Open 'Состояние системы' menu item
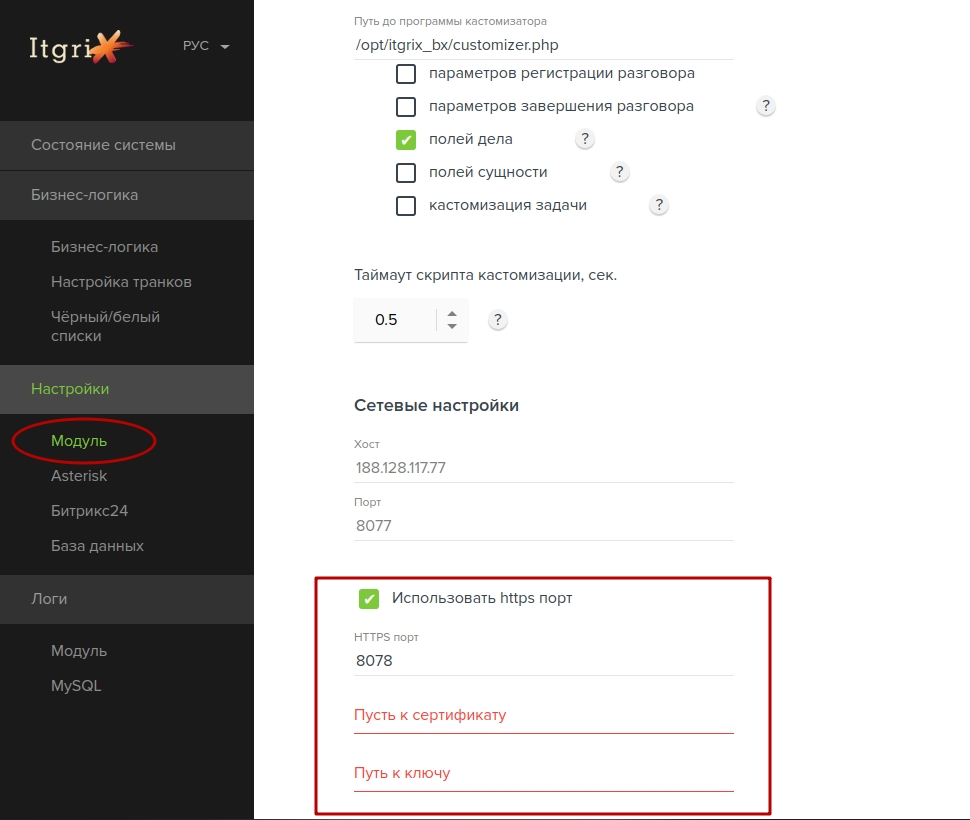The height and width of the screenshot is (820, 970). 127,145
